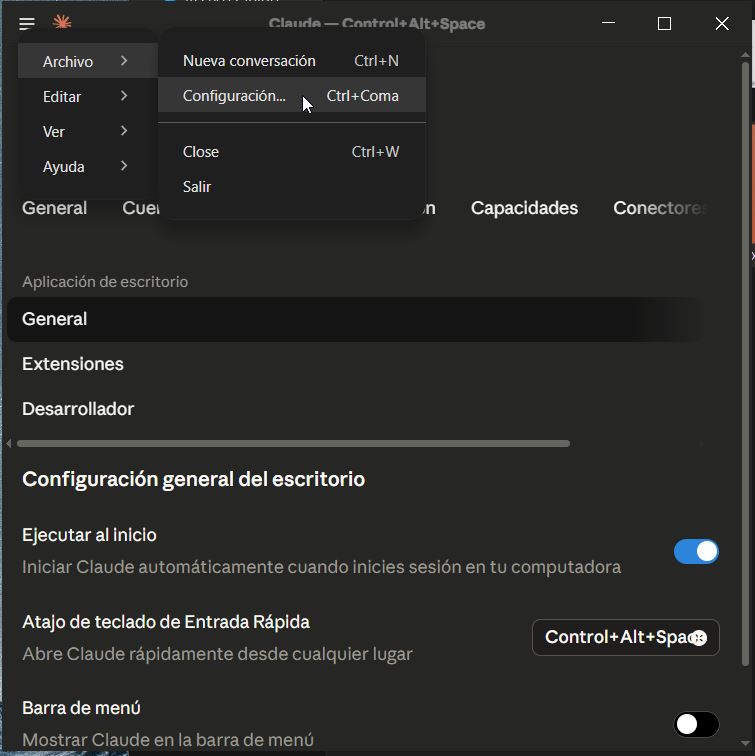The image size is (755, 756).
Task: Expand Ayuda submenu arrow
Action: [x=124, y=166]
